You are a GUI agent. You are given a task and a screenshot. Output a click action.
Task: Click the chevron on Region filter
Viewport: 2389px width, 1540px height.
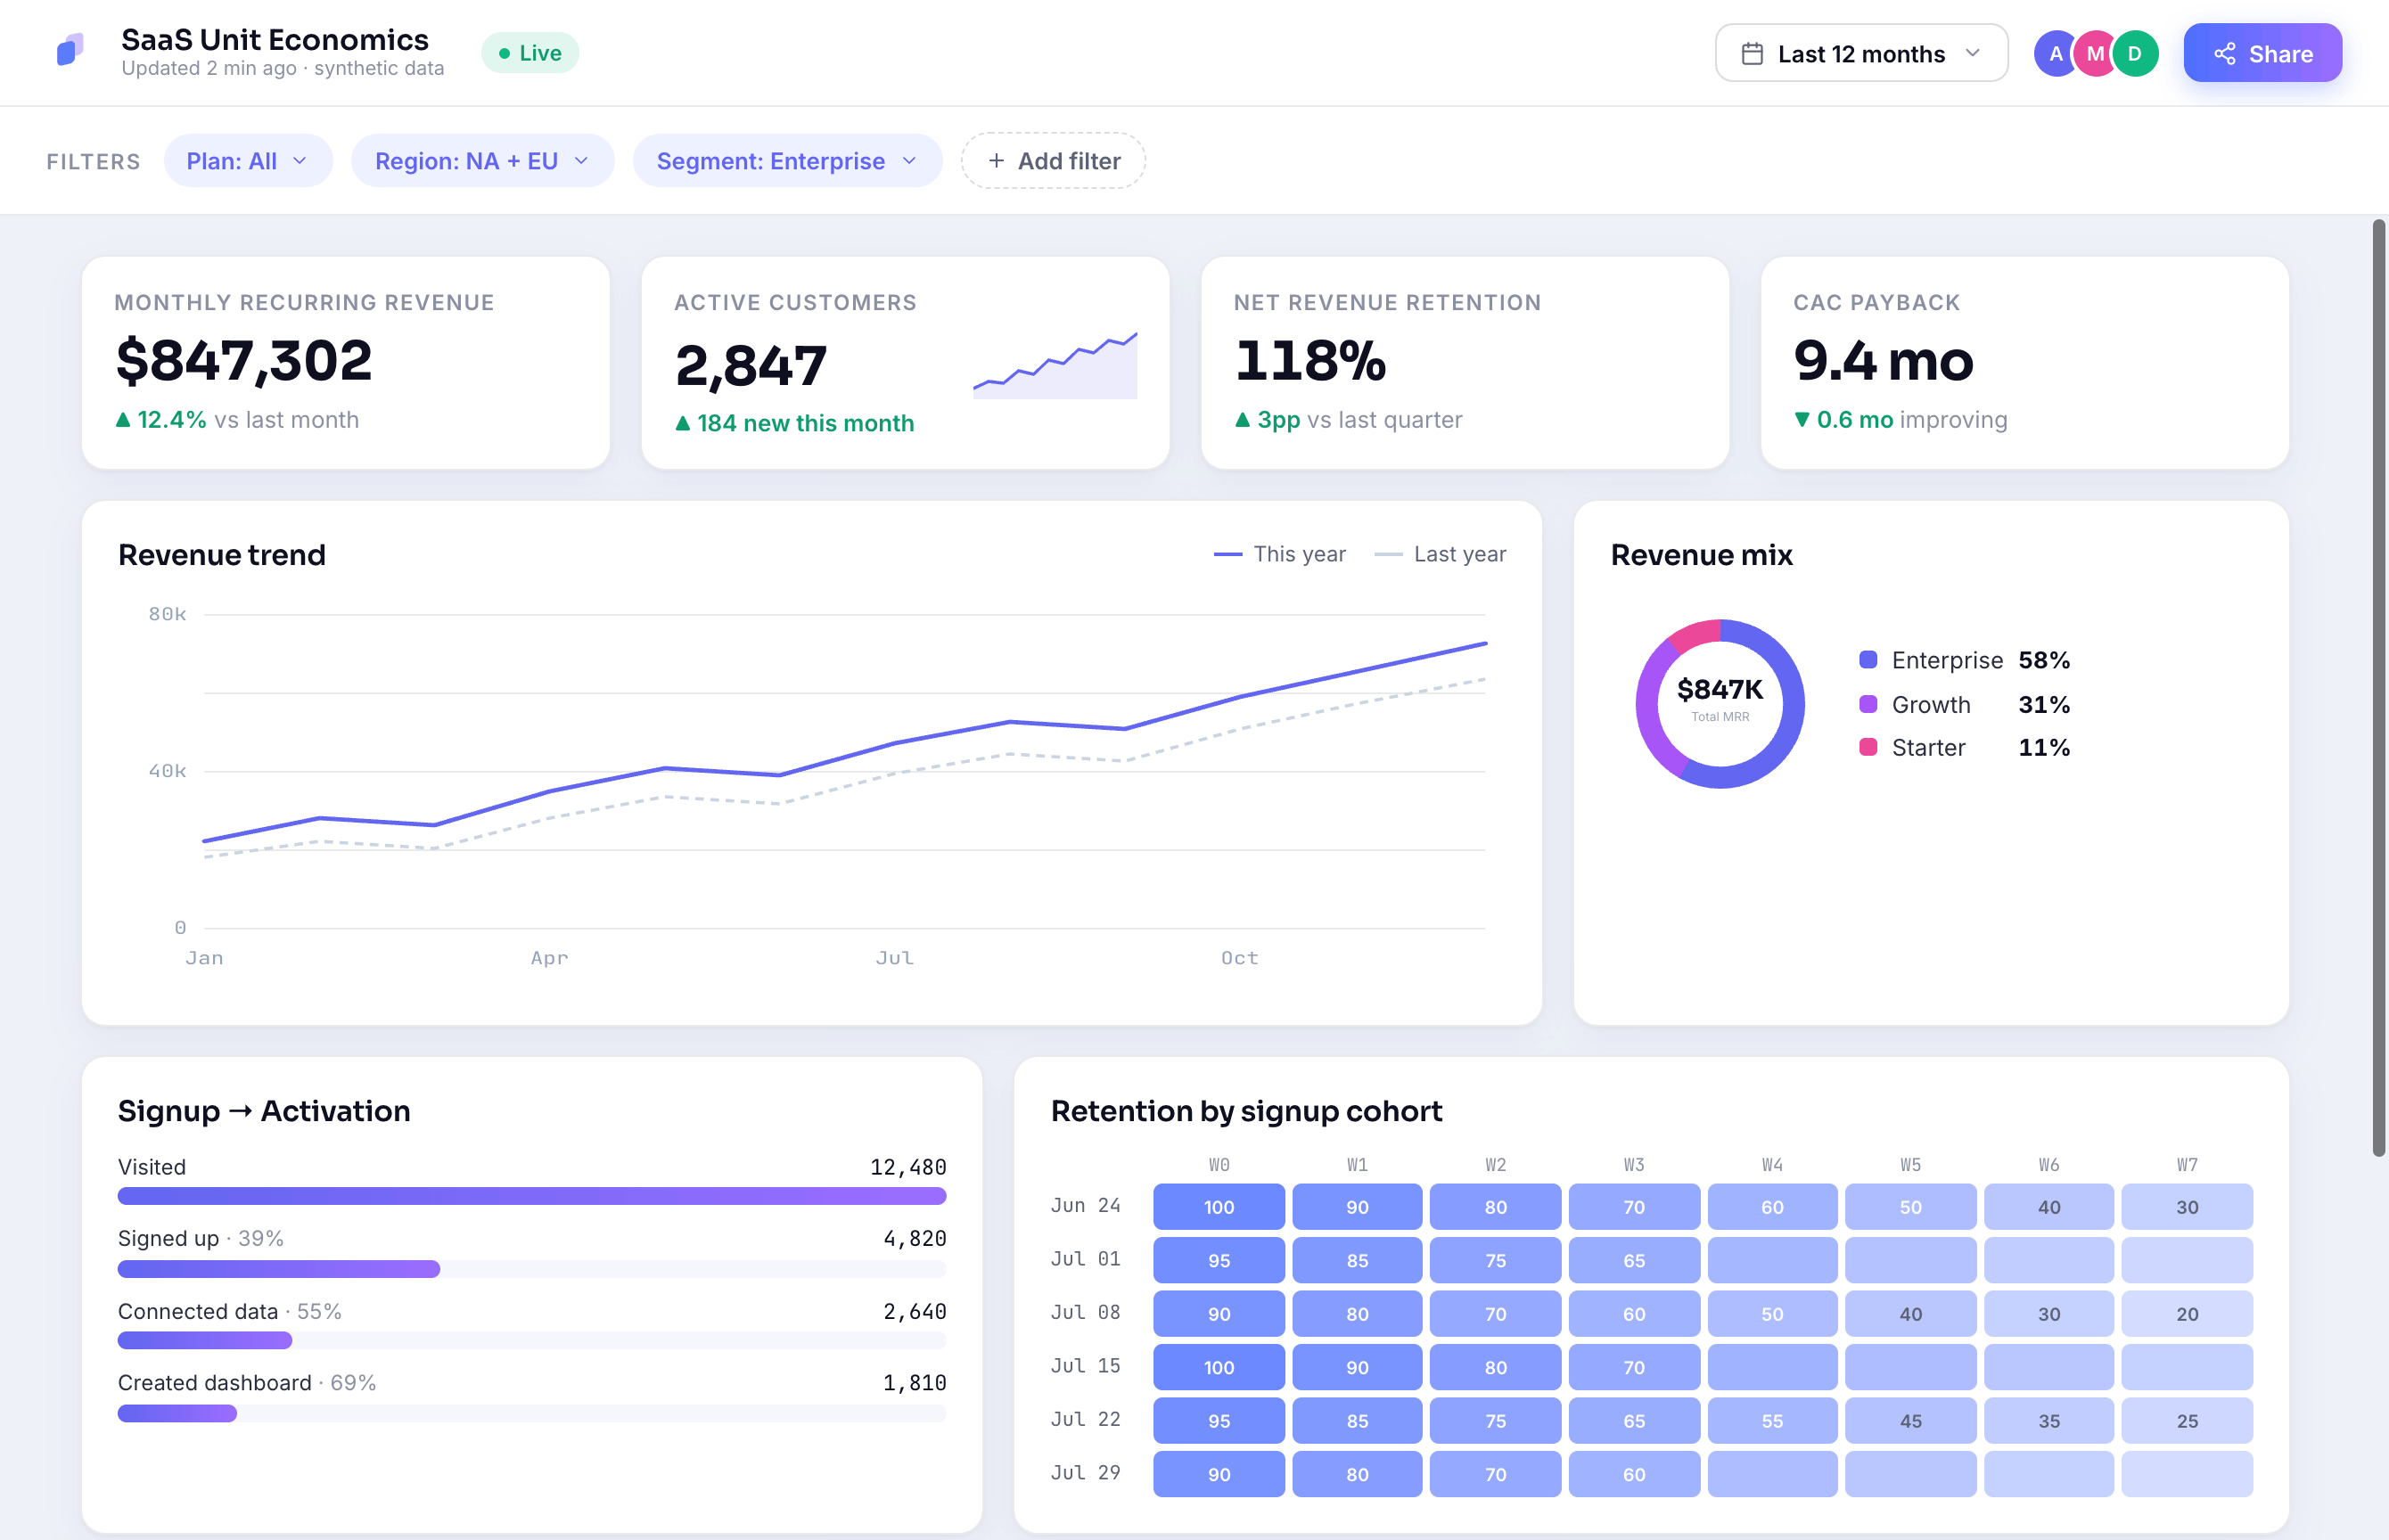581,161
